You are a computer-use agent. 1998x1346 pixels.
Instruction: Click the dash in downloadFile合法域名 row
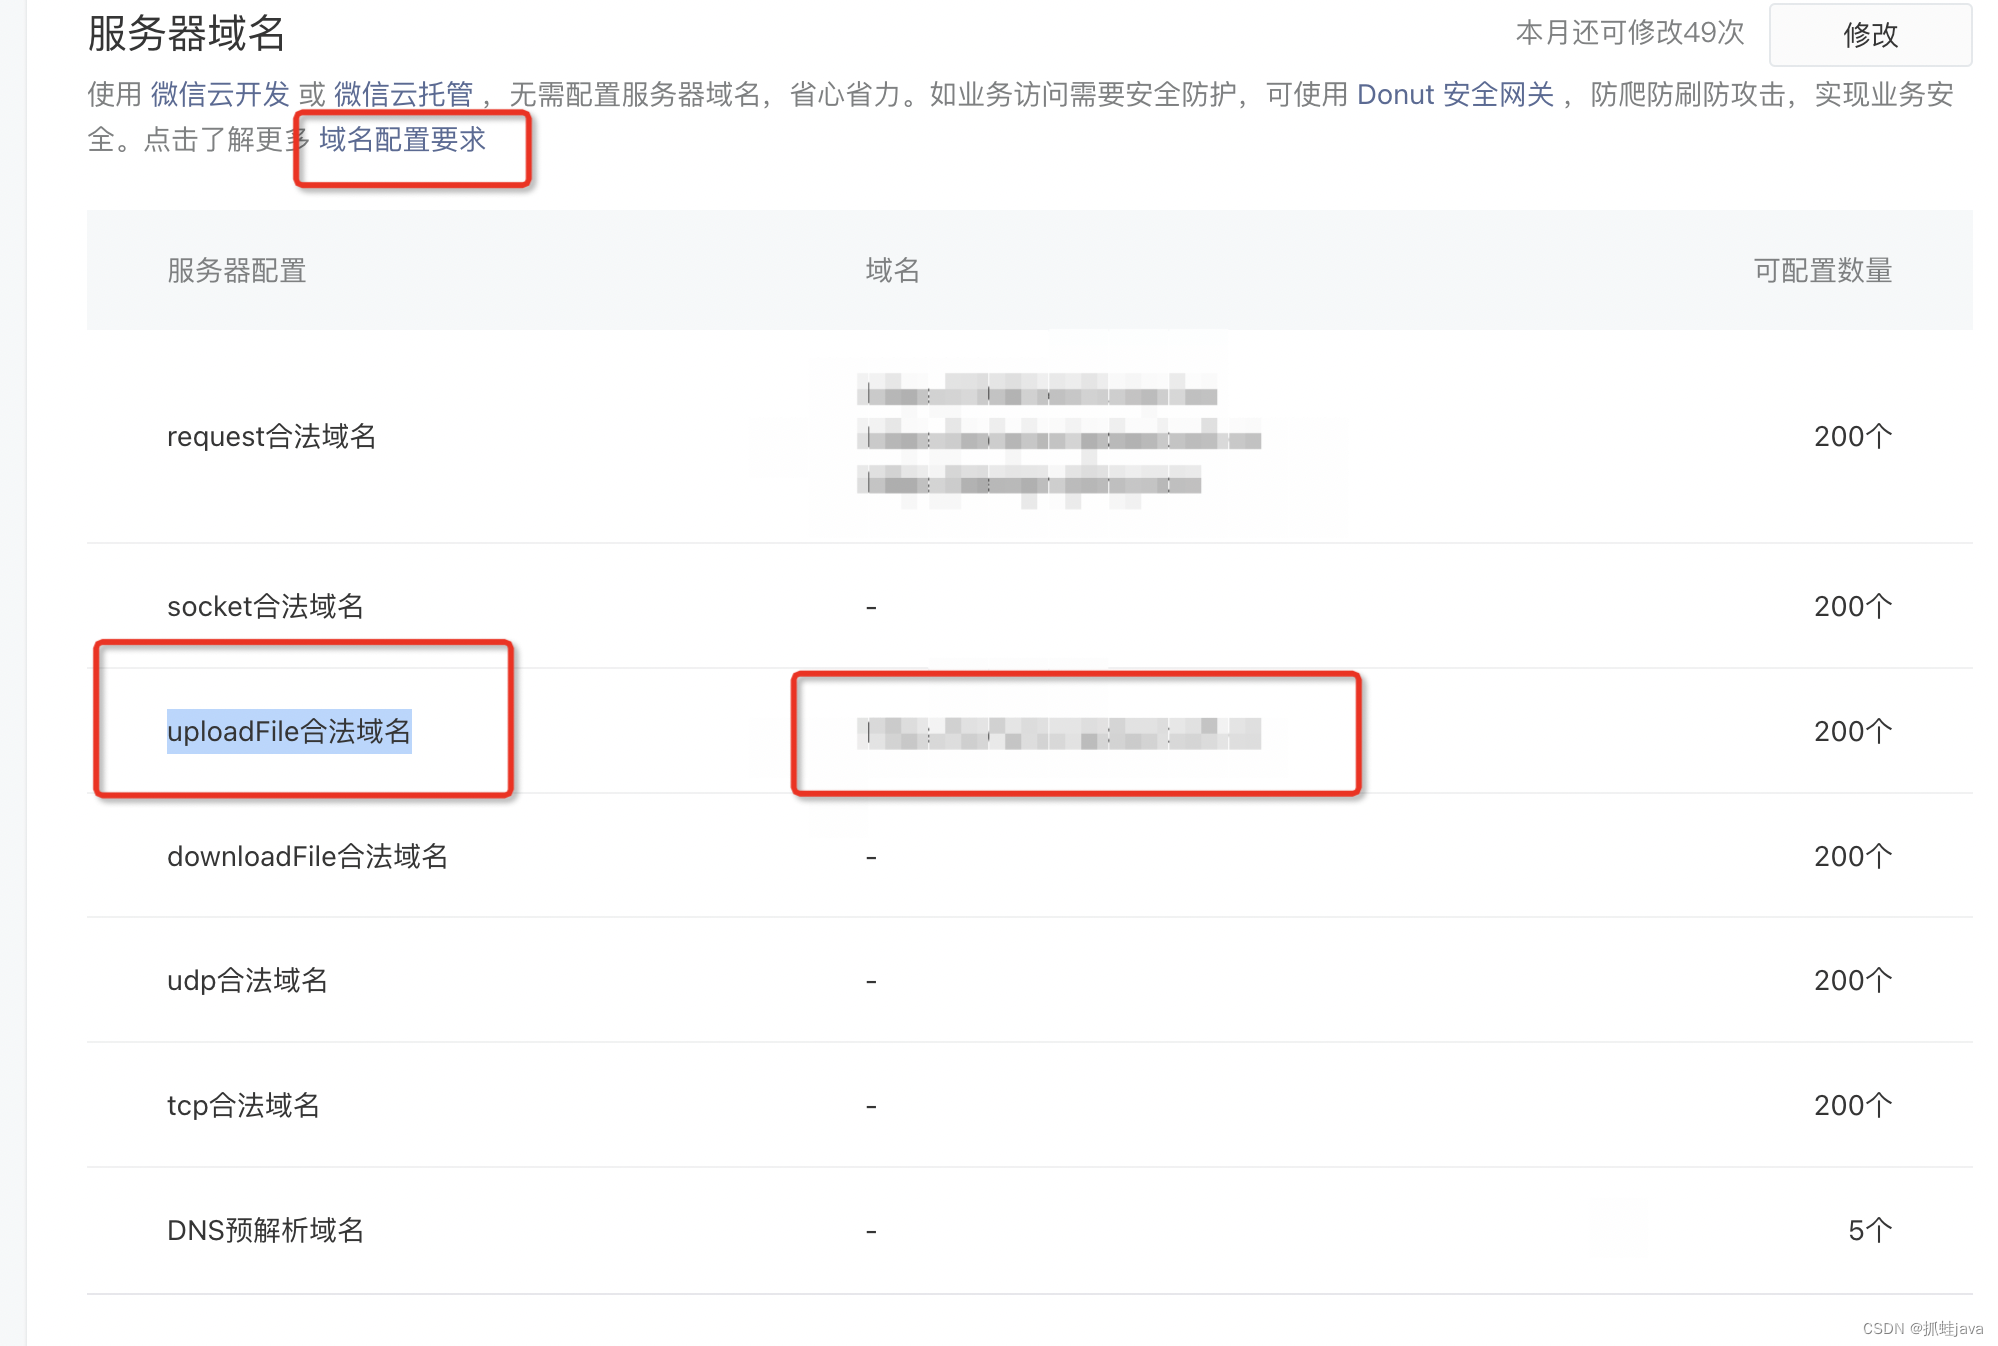(872, 858)
